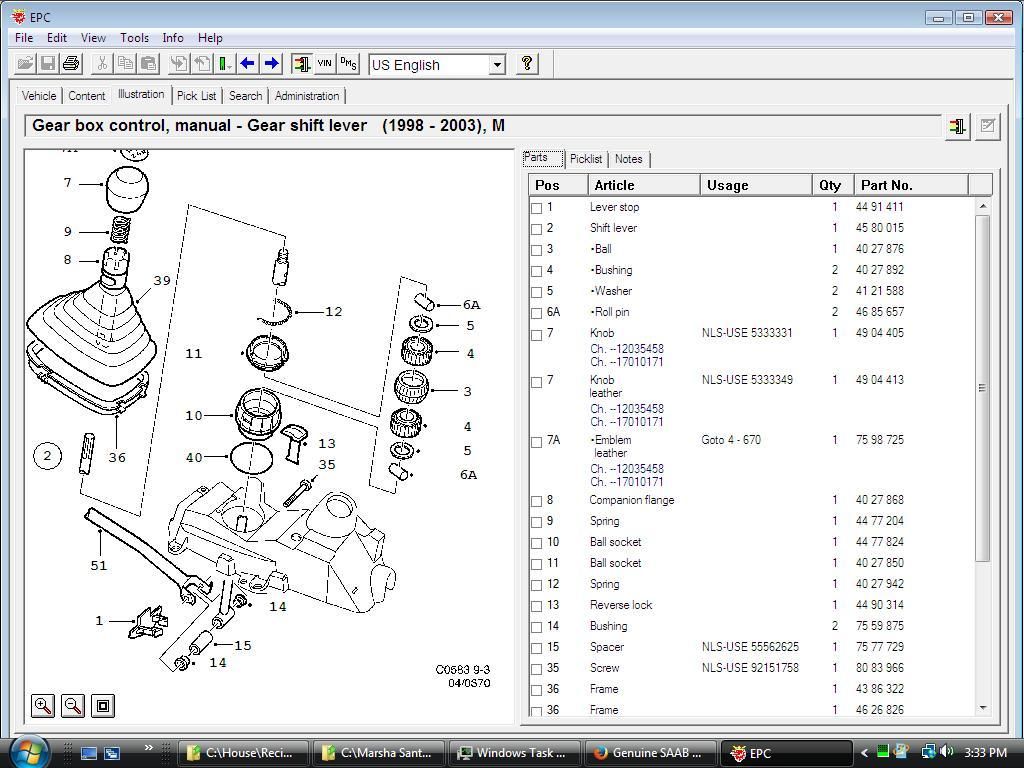Select the Shift lever part checkbox
Viewport: 1024px width, 768px height.
[537, 228]
